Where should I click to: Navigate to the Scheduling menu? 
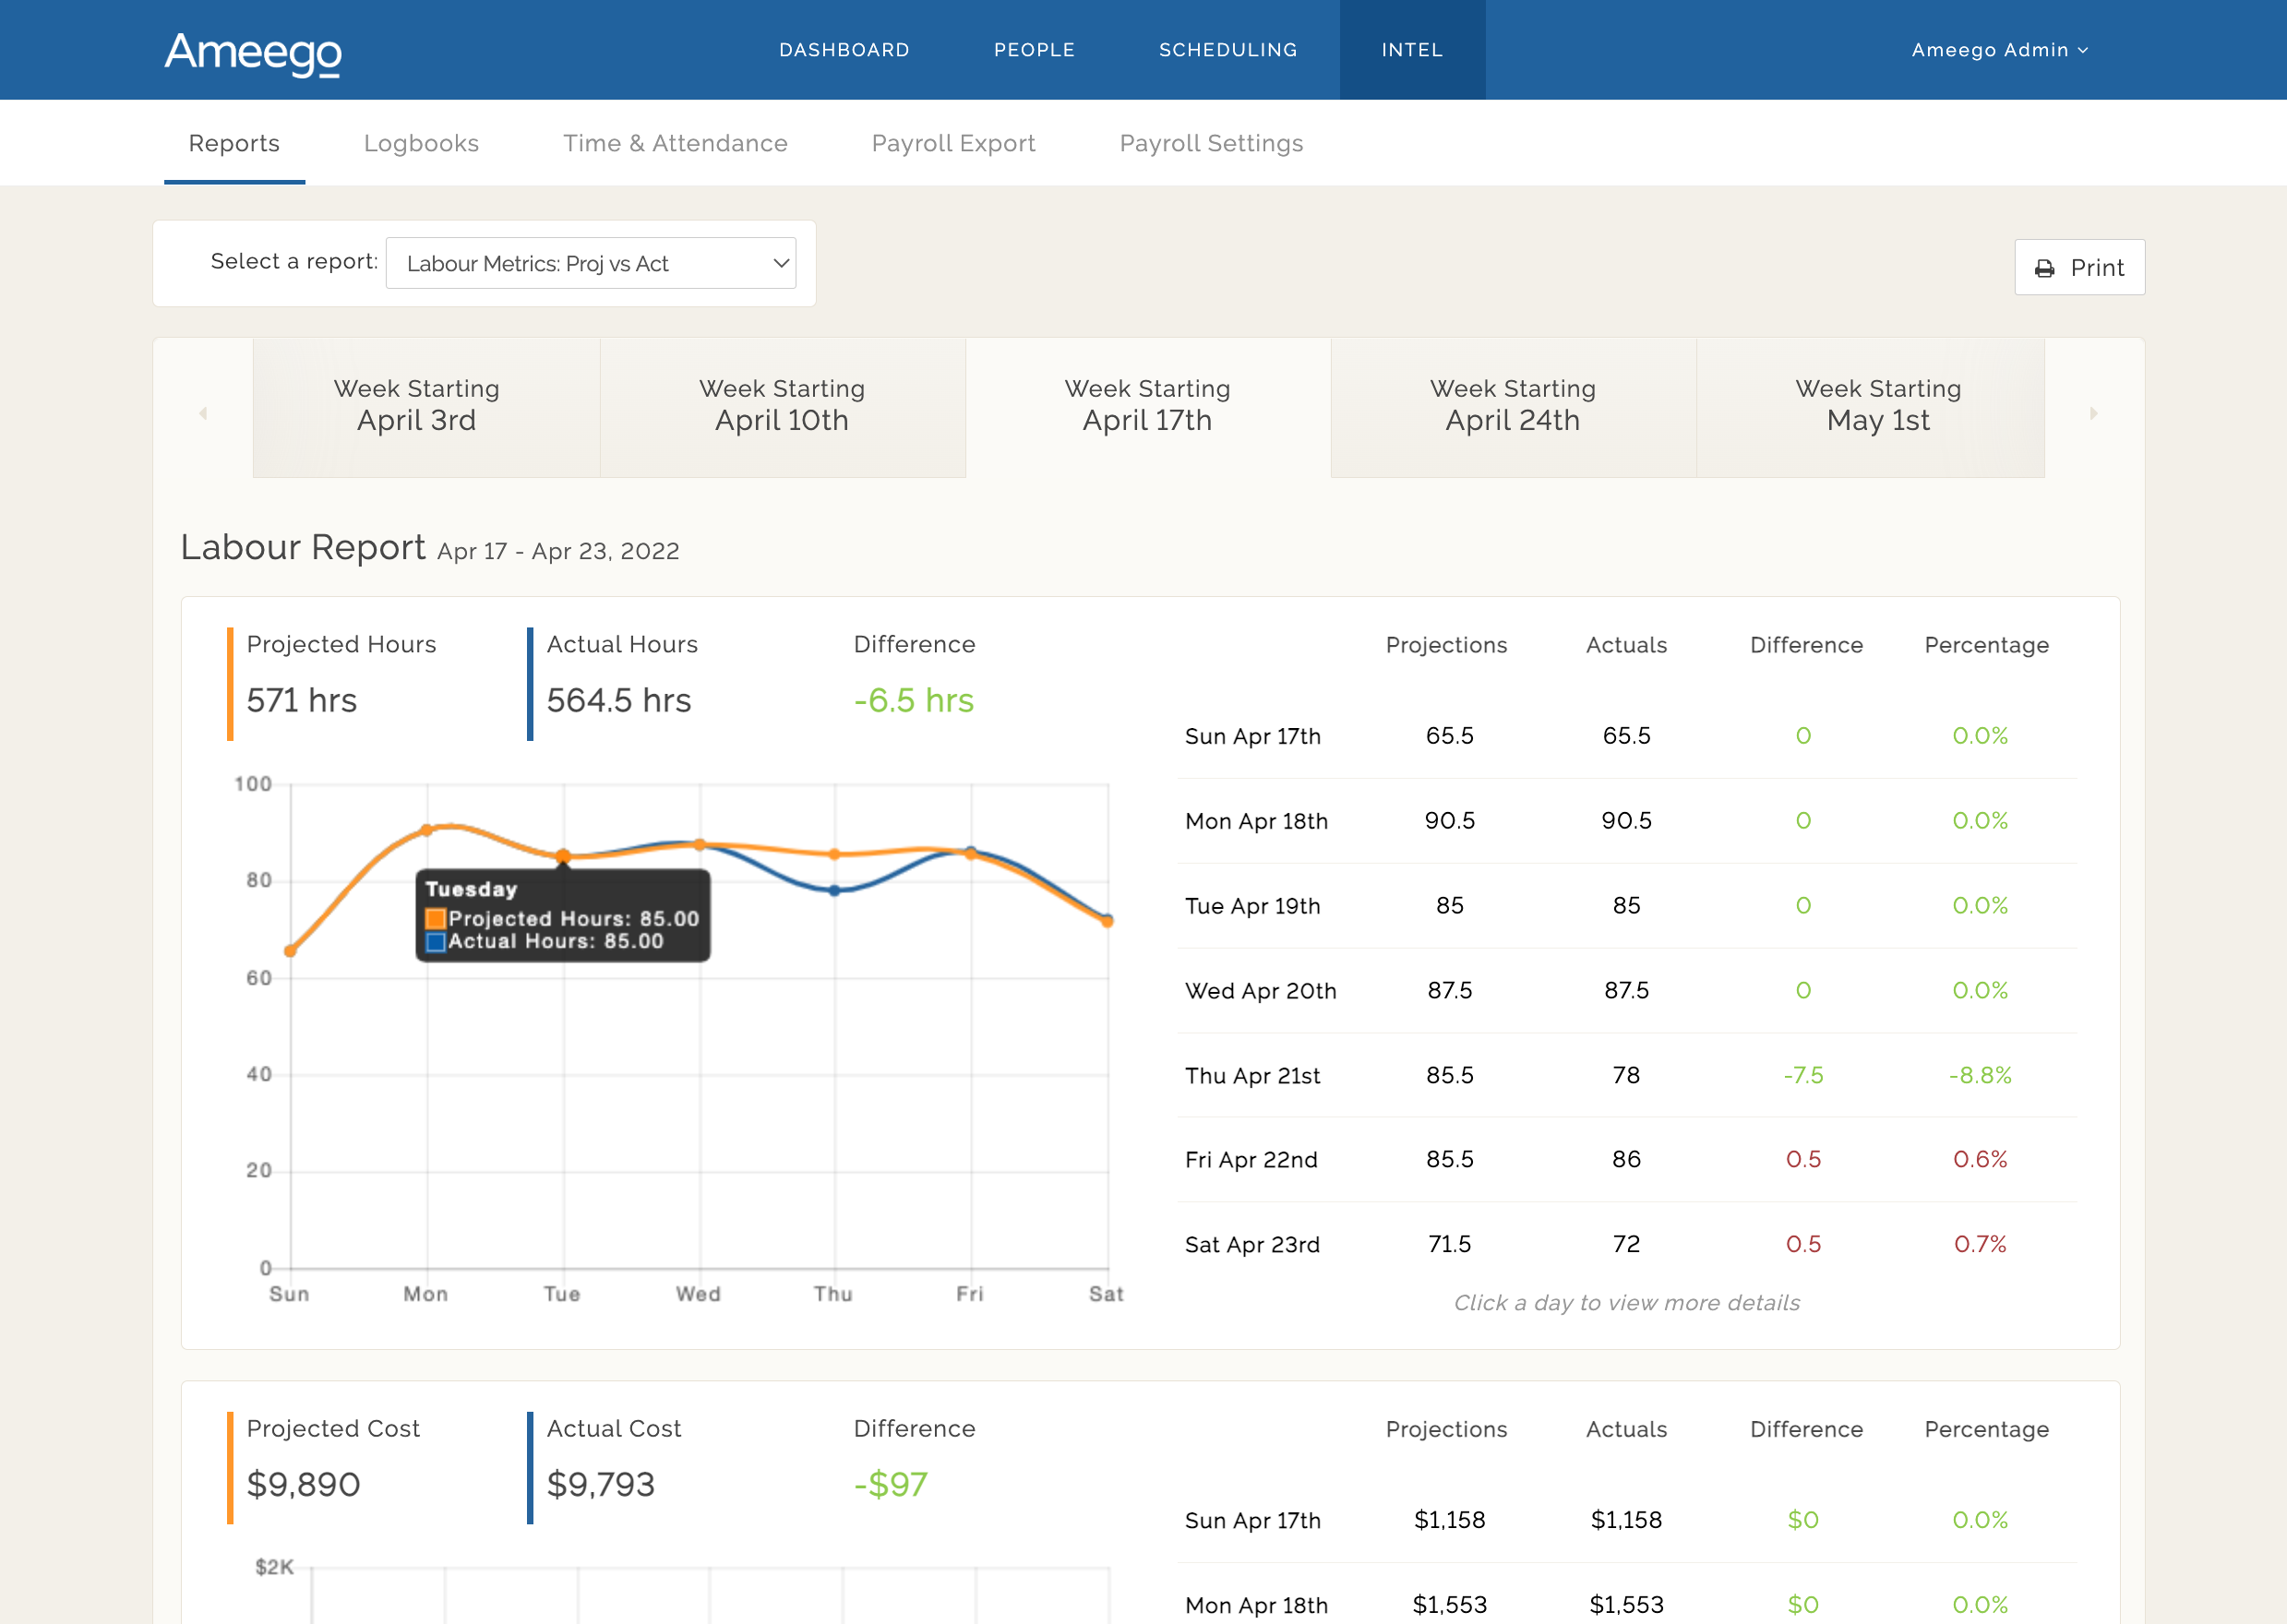tap(1228, 49)
